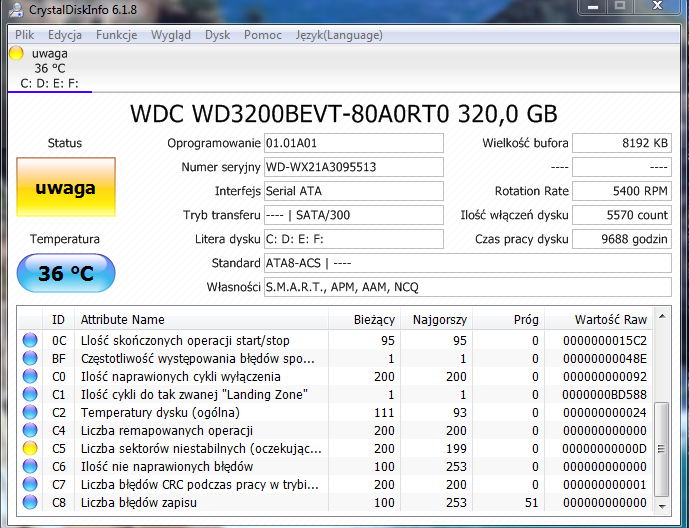Click the Litera dysku field
The width and height of the screenshot is (689, 528).
354,239
